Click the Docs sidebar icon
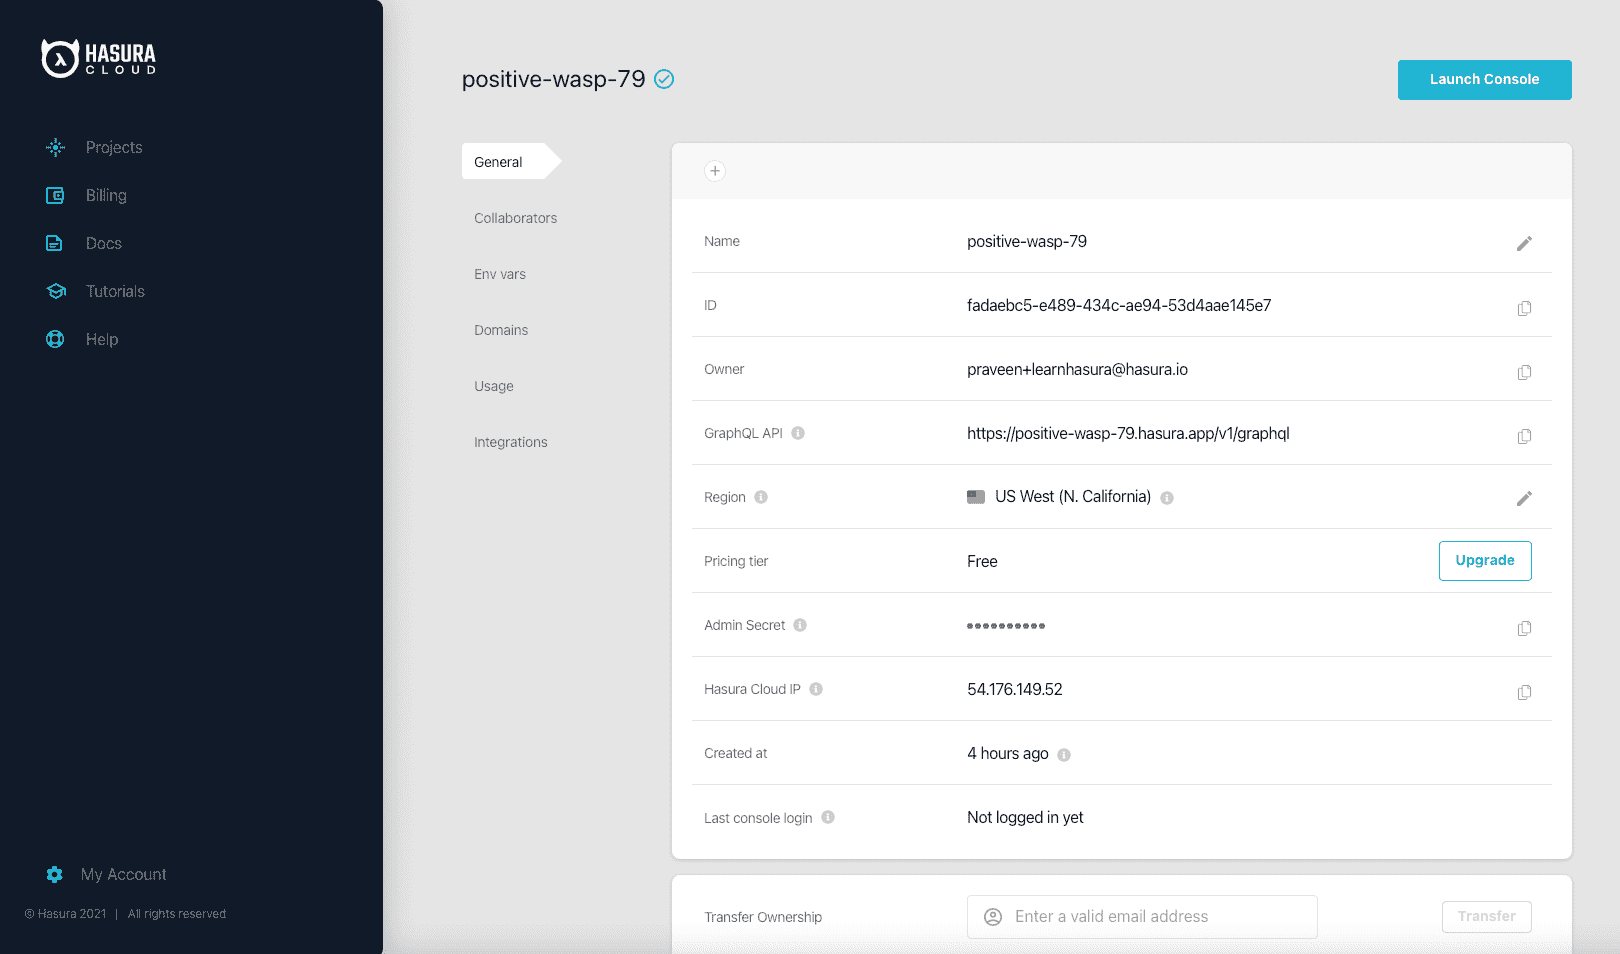The height and width of the screenshot is (954, 1620). [54, 243]
